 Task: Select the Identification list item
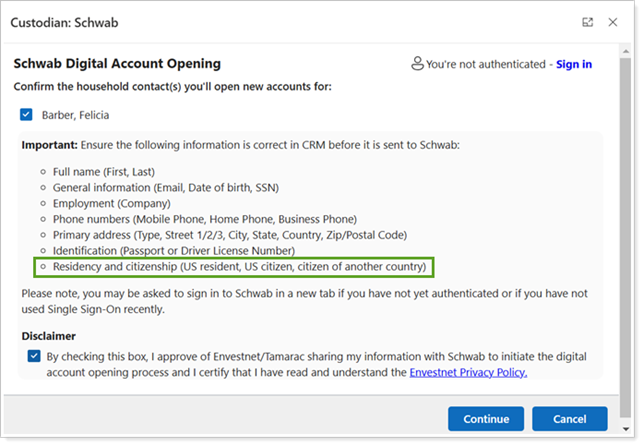[186, 250]
